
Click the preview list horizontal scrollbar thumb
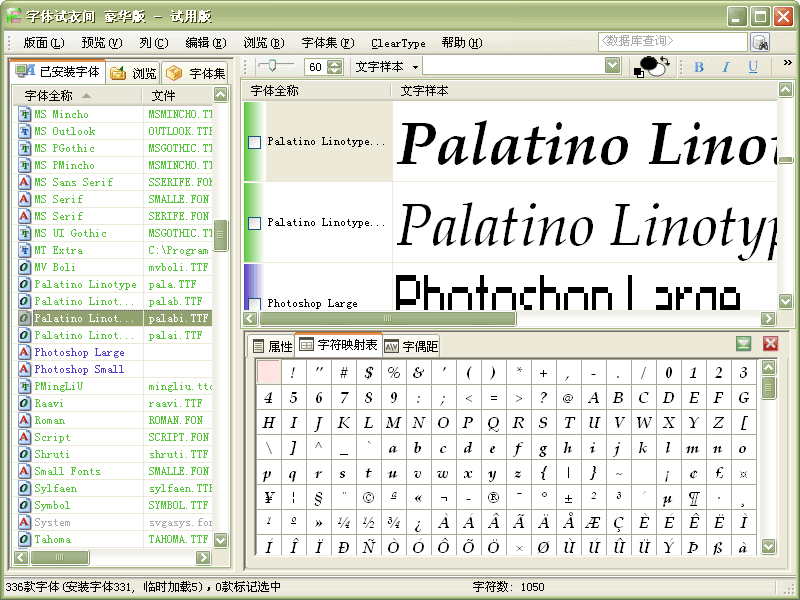pos(387,318)
